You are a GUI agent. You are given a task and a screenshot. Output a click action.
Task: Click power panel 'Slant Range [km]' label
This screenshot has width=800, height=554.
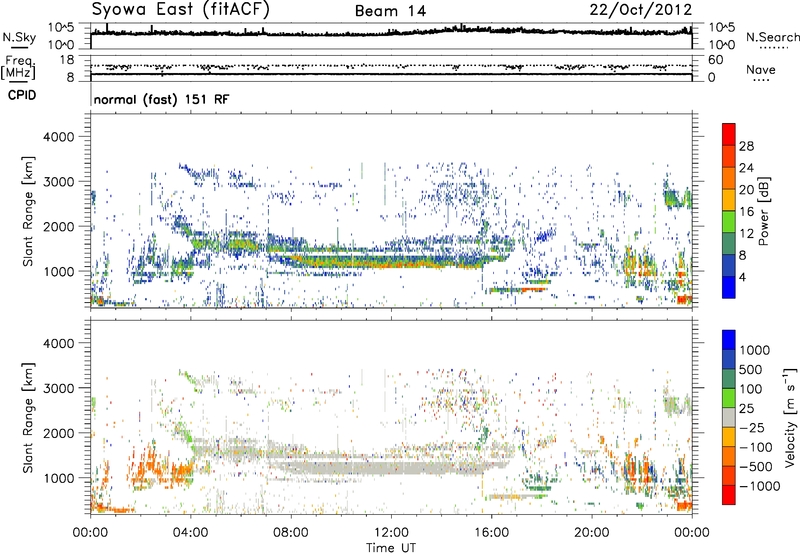[x=28, y=211]
